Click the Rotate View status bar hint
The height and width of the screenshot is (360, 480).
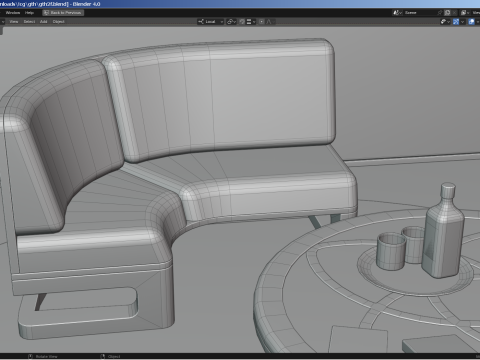(x=43, y=356)
